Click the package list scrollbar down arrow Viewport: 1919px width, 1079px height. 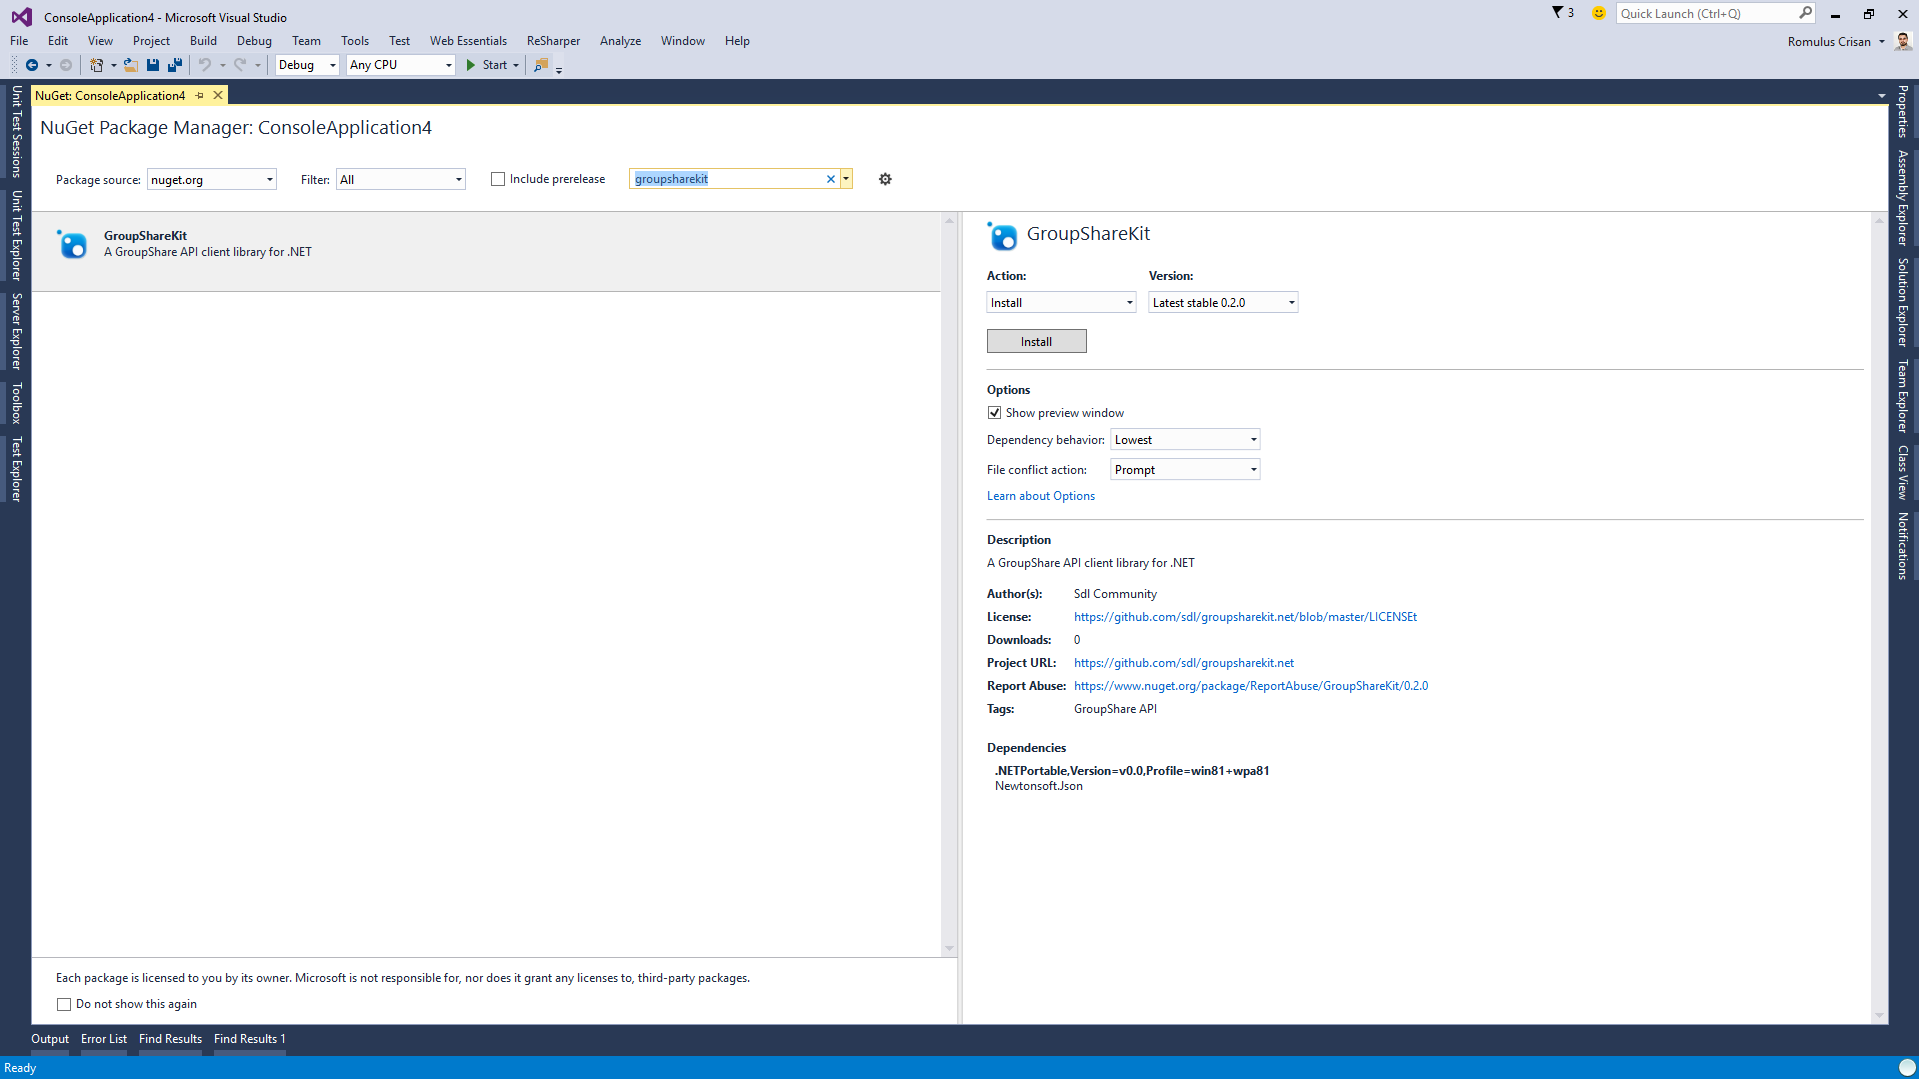pyautogui.click(x=949, y=949)
